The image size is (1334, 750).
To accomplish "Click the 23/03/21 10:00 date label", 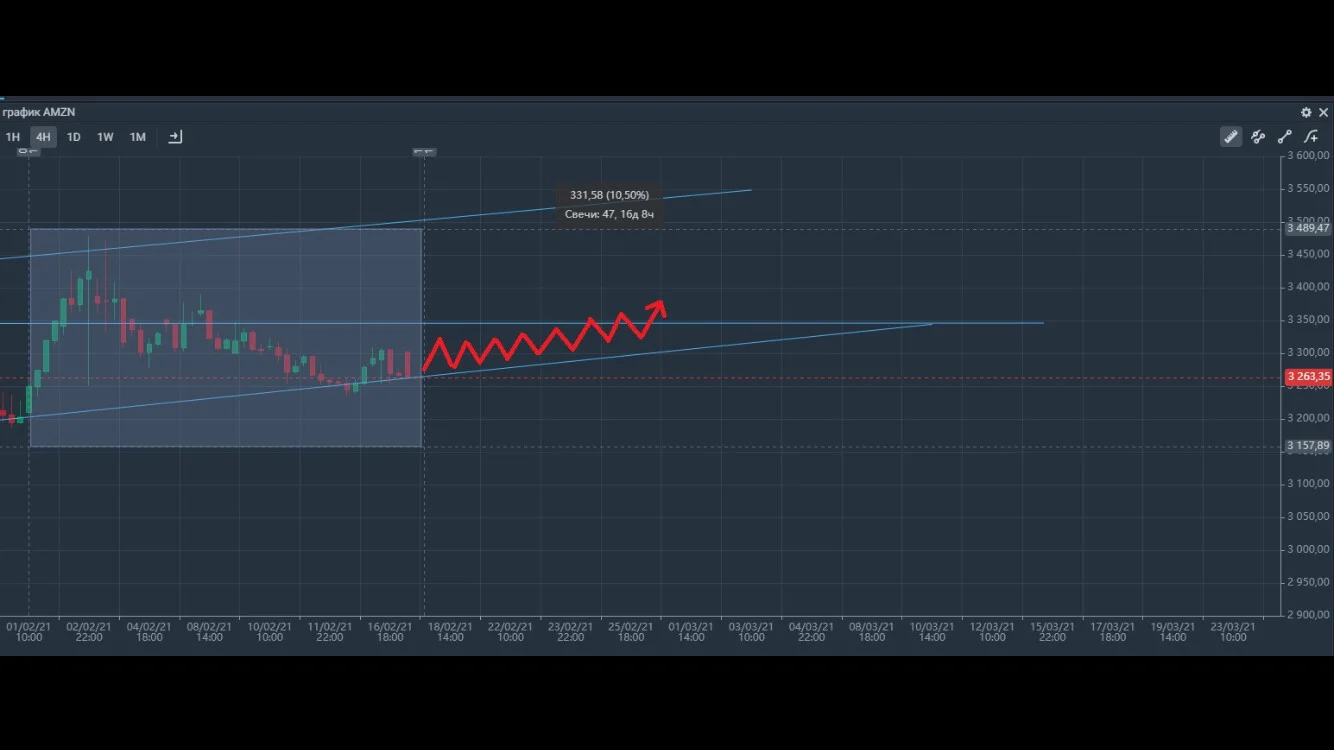I will pyautogui.click(x=1233, y=632).
